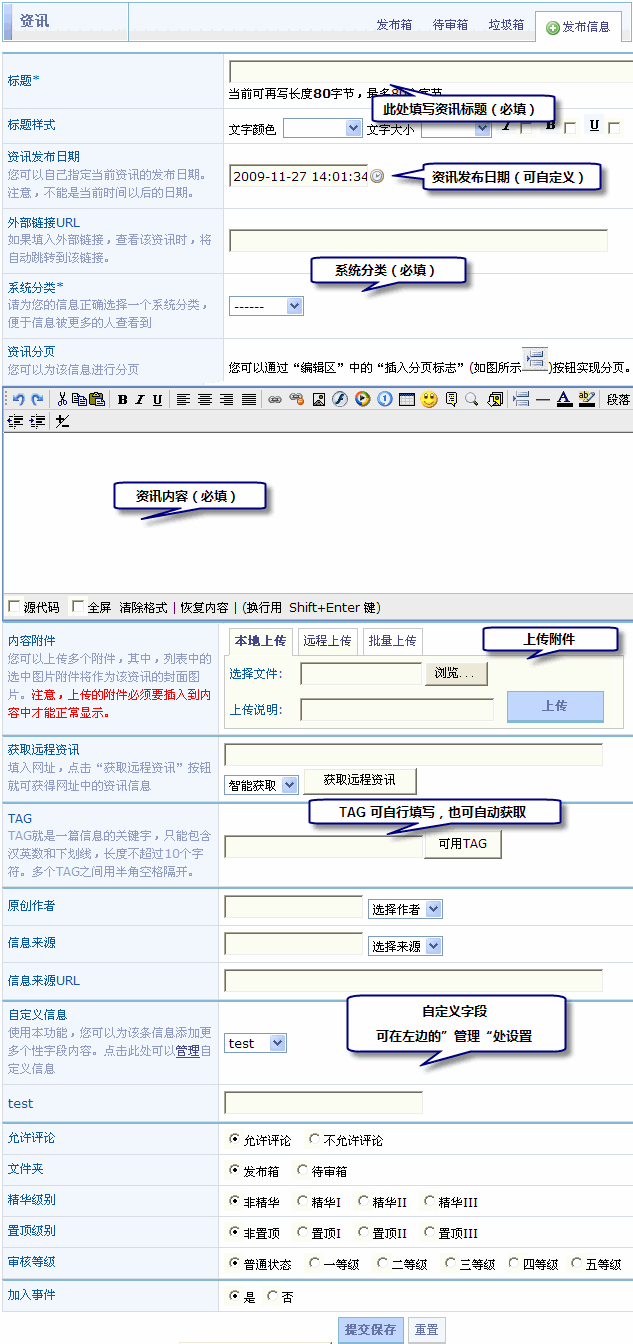Select the 不允许评论 radio button
The image size is (633, 1344).
click(x=314, y=1139)
